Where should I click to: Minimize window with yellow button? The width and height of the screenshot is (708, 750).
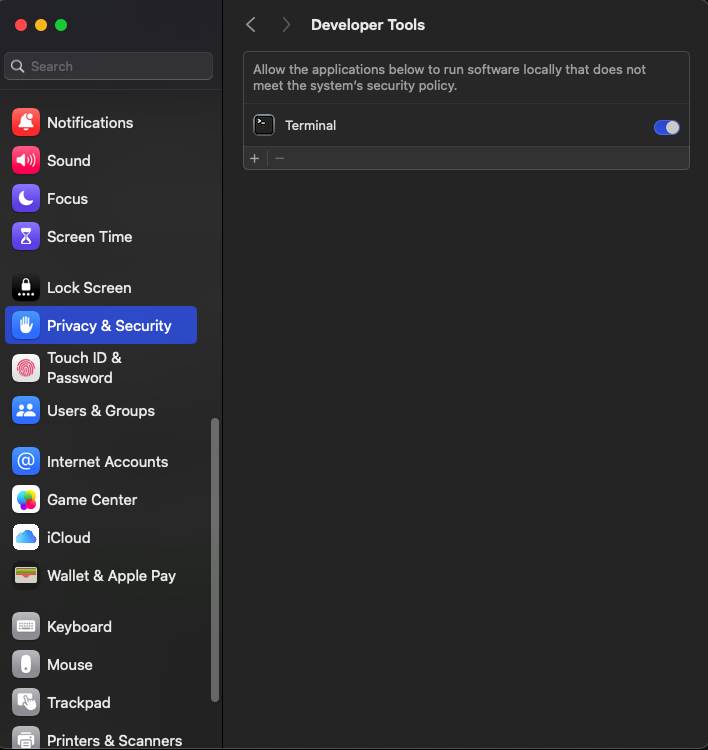pos(41,25)
